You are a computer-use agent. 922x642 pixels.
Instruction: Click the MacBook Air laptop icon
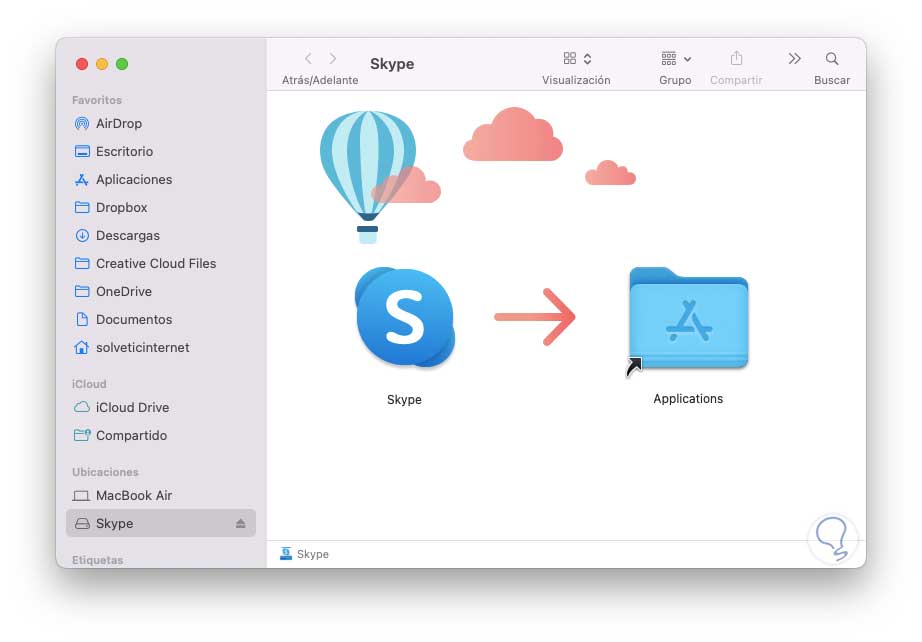81,496
